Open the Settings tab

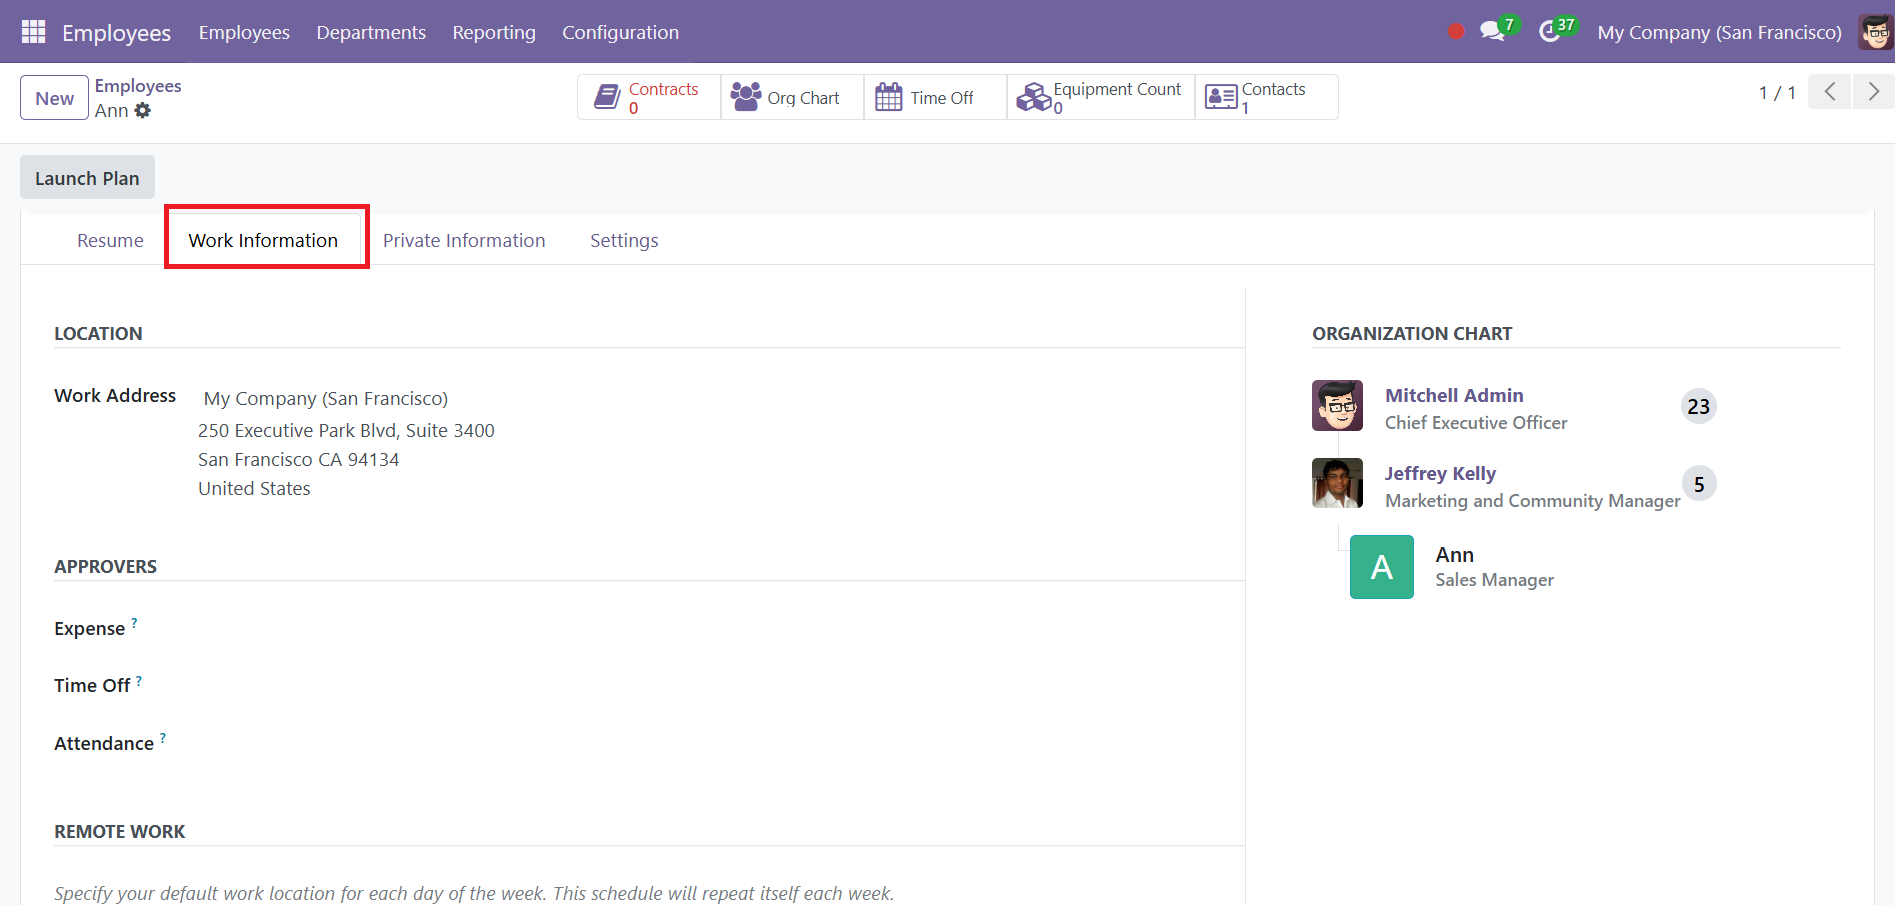(x=624, y=240)
